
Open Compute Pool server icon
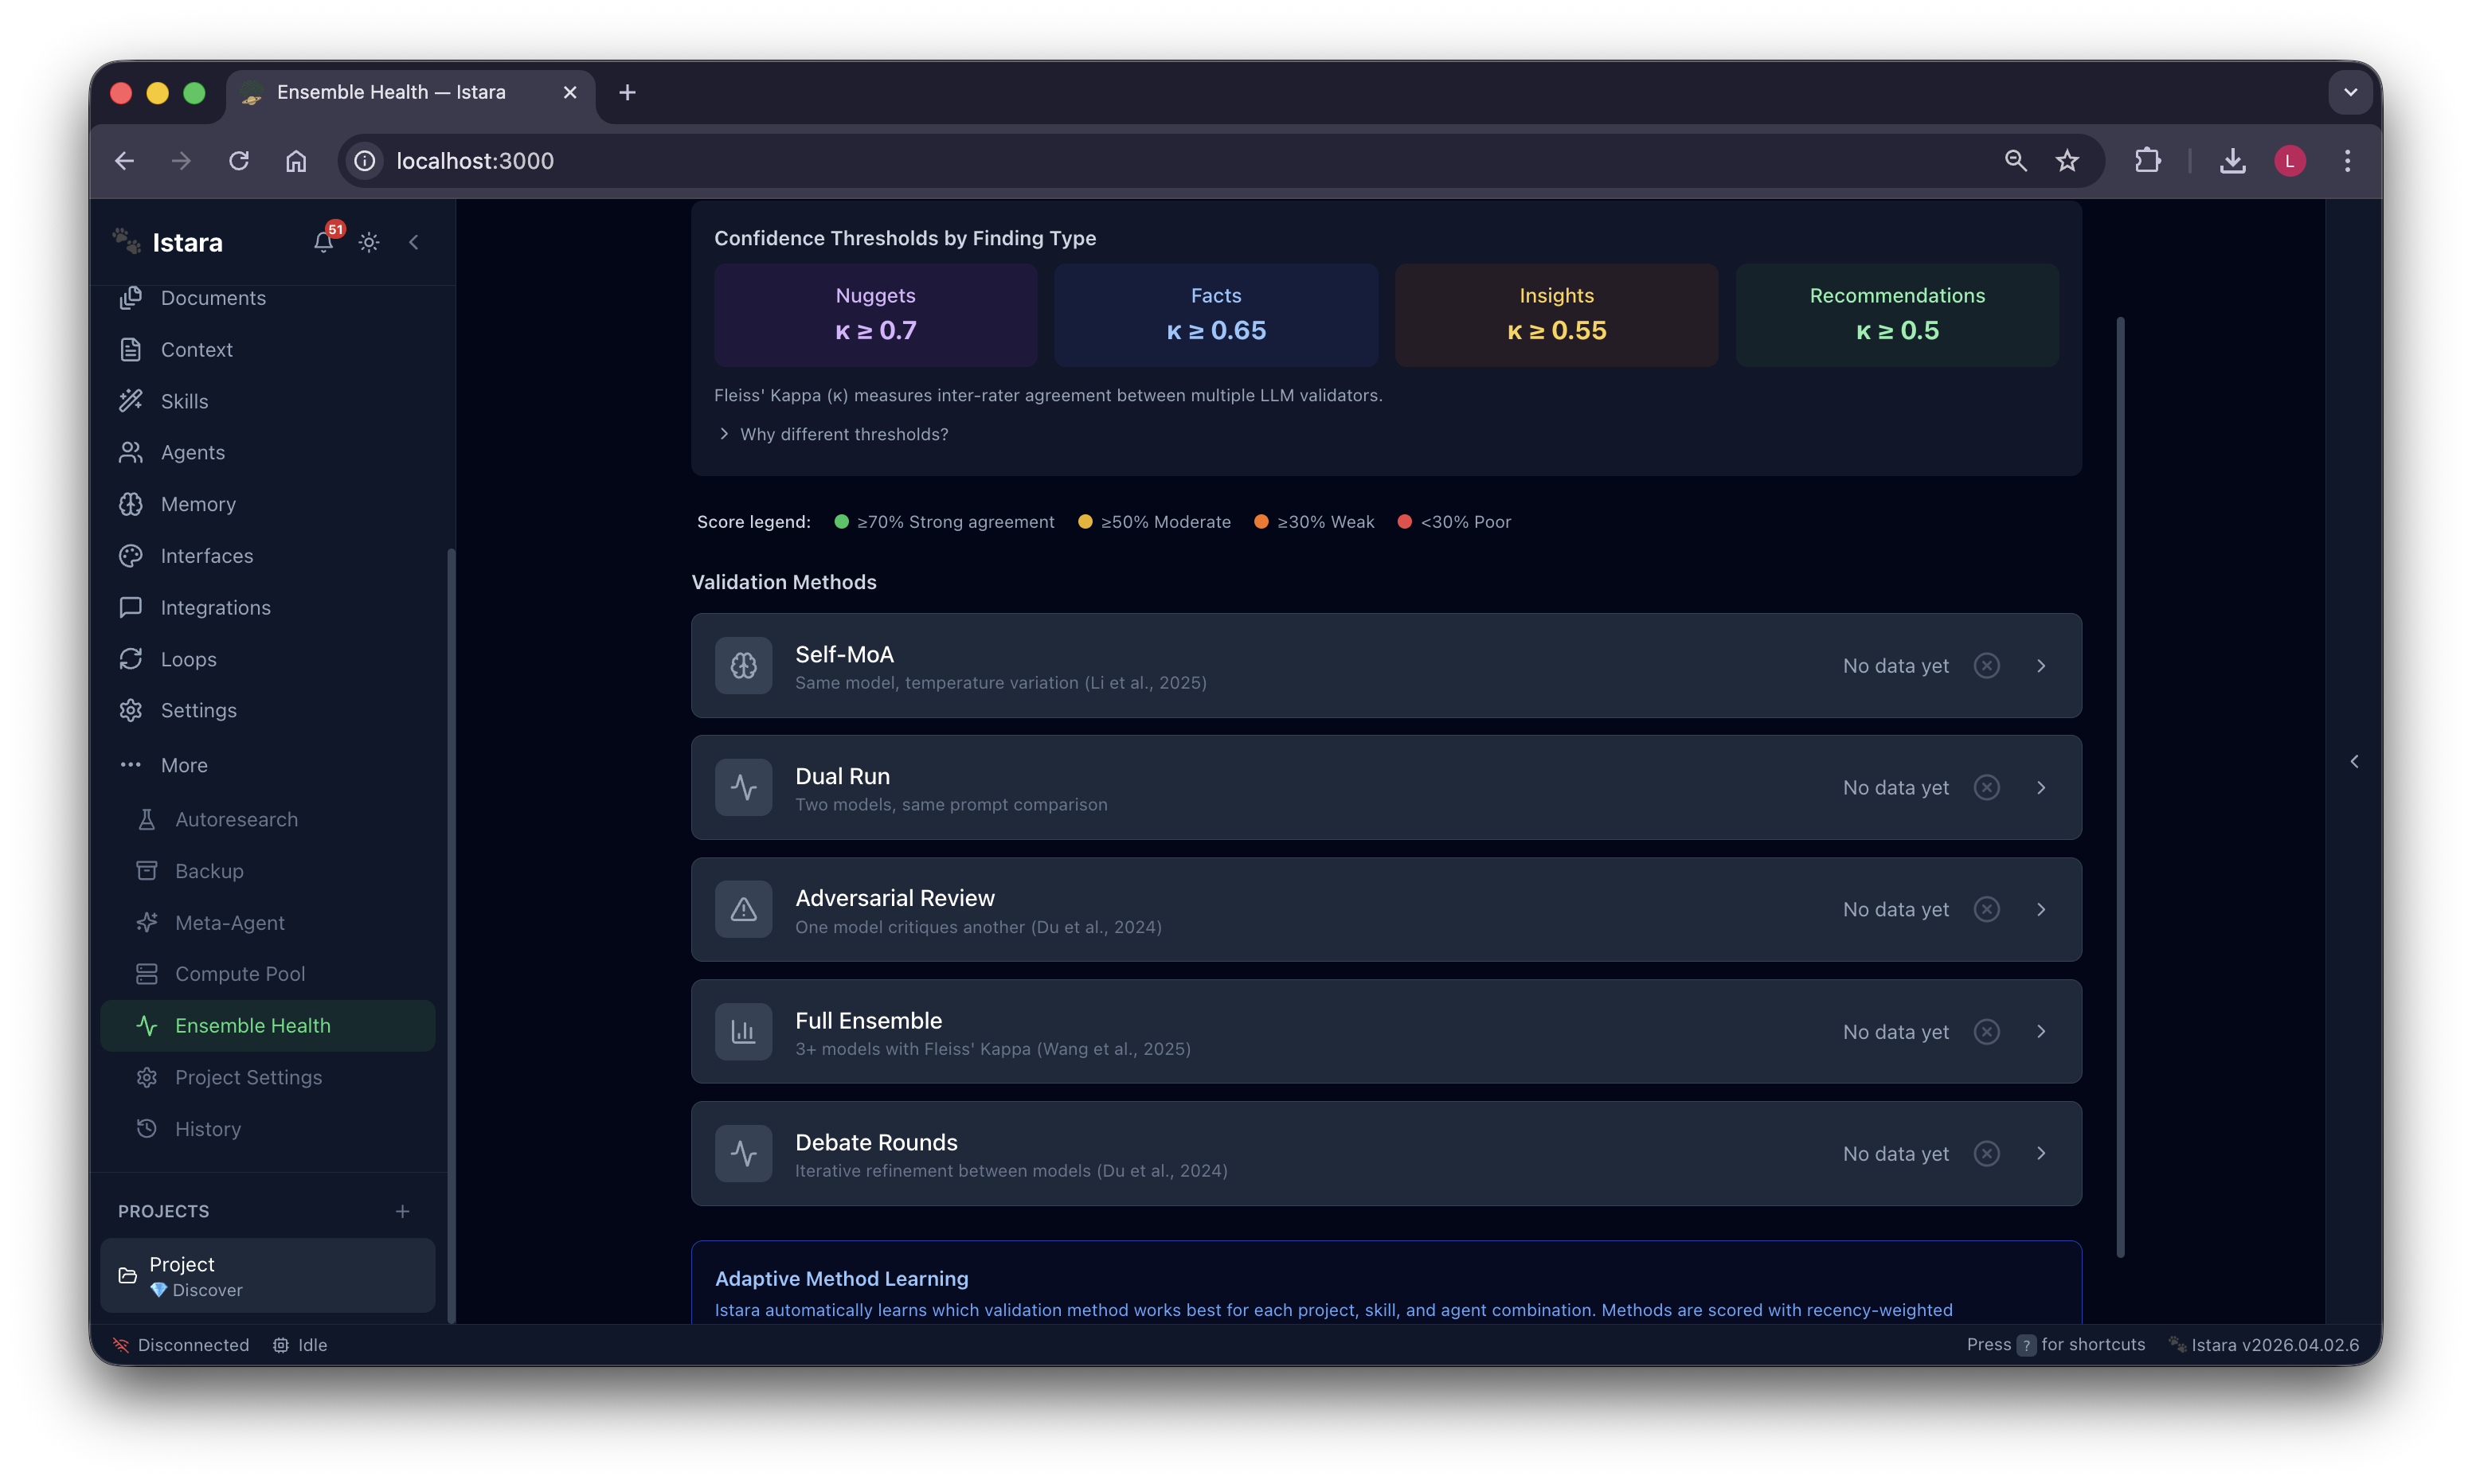click(147, 974)
